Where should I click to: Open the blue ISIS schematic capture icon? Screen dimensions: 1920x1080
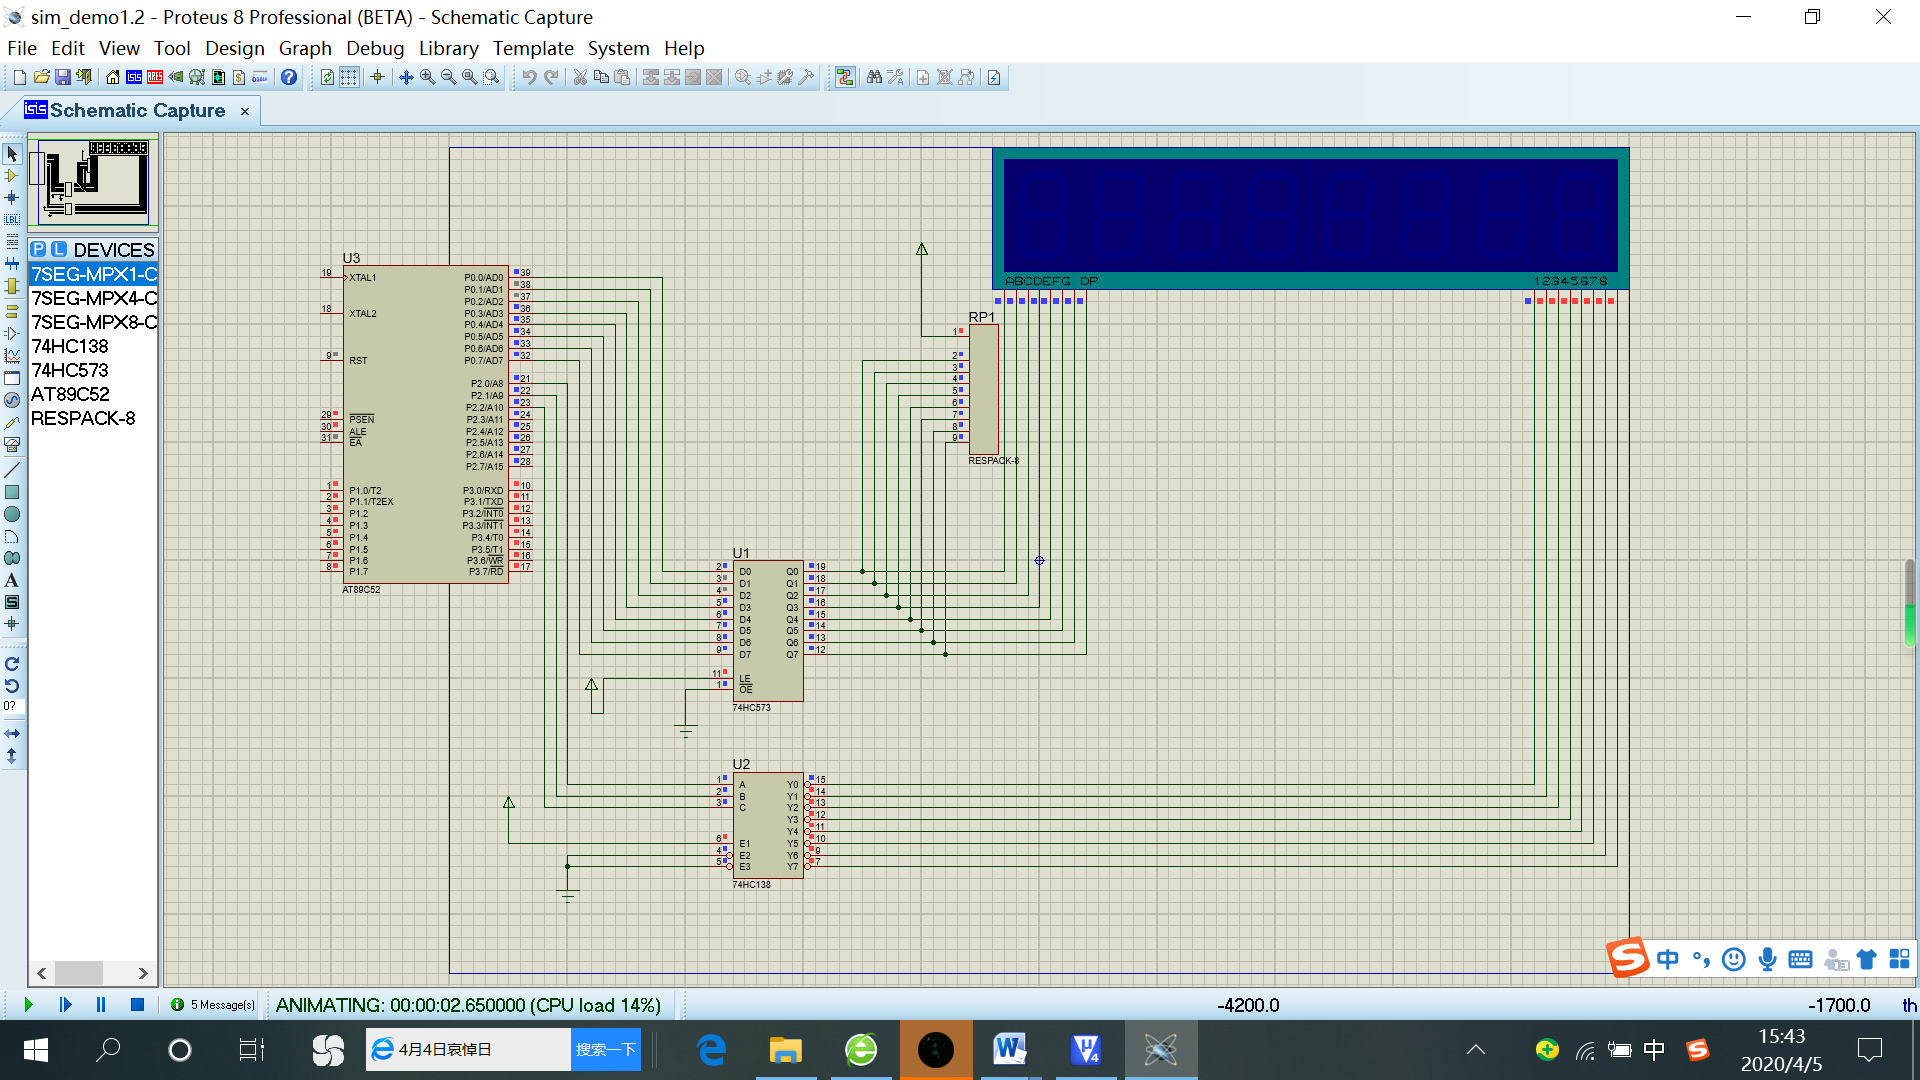click(x=133, y=77)
